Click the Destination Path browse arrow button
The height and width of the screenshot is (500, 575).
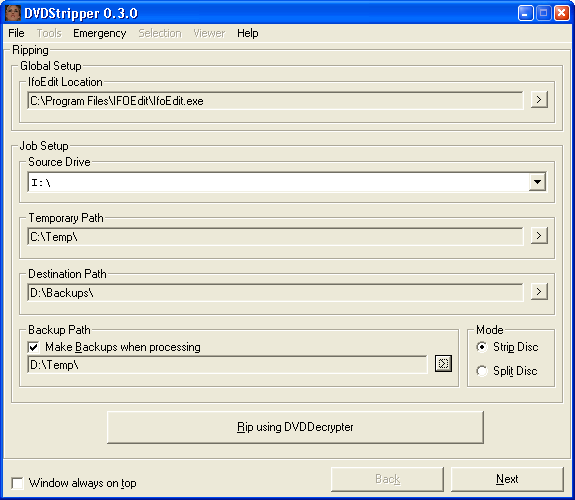(x=539, y=292)
